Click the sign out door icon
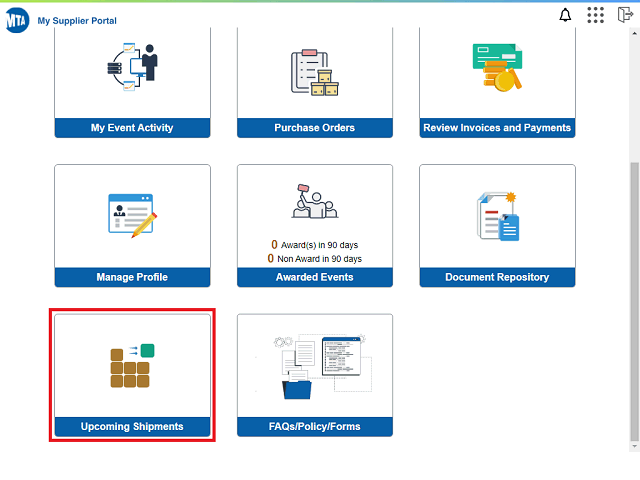The image size is (640, 480). tap(624, 15)
